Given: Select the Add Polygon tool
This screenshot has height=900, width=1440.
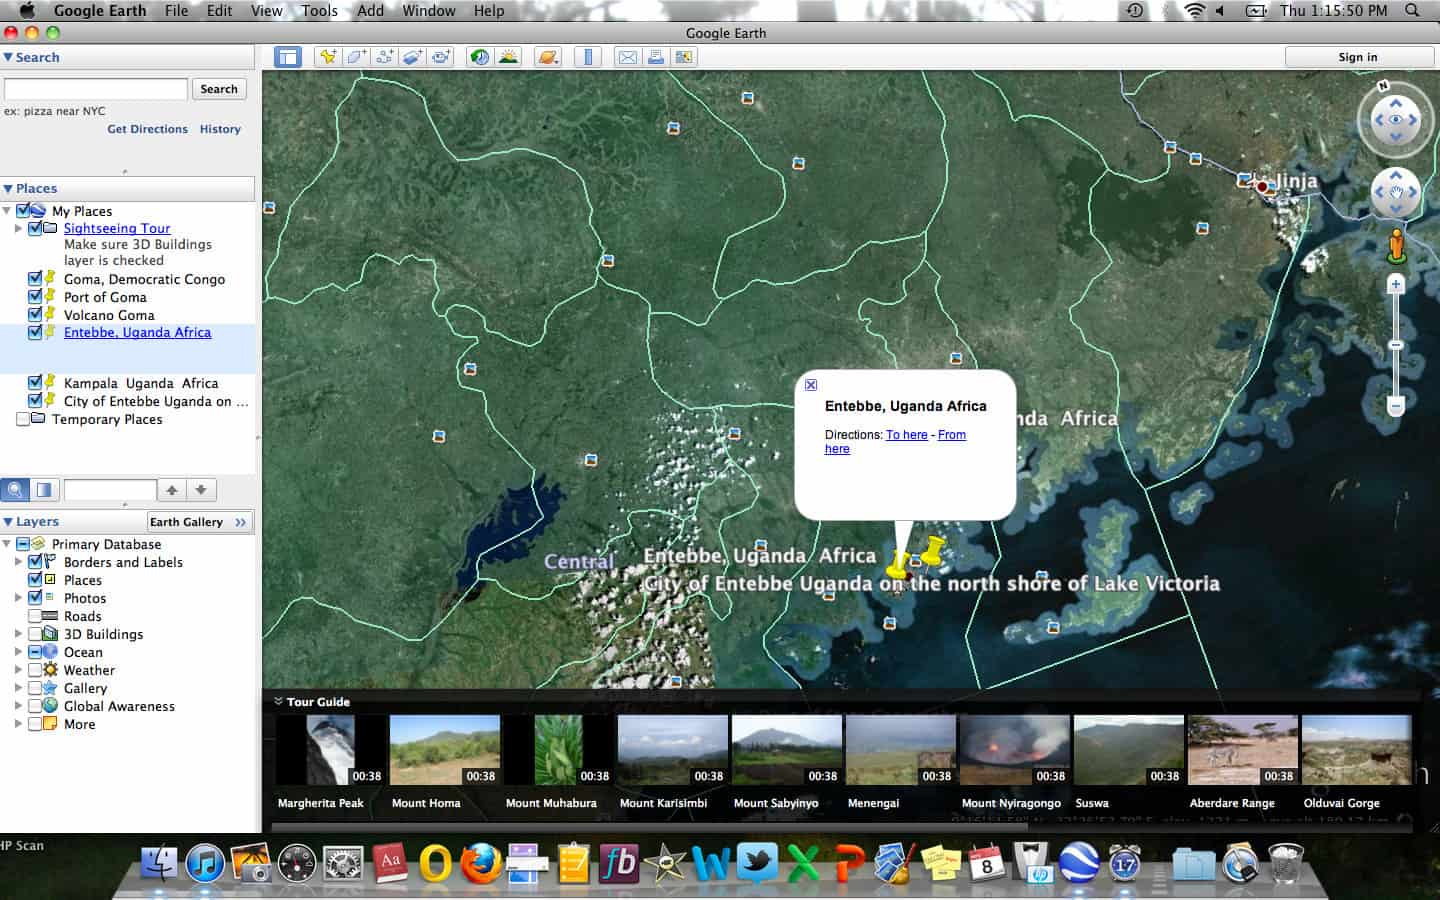Looking at the screenshot, I should click(x=356, y=57).
